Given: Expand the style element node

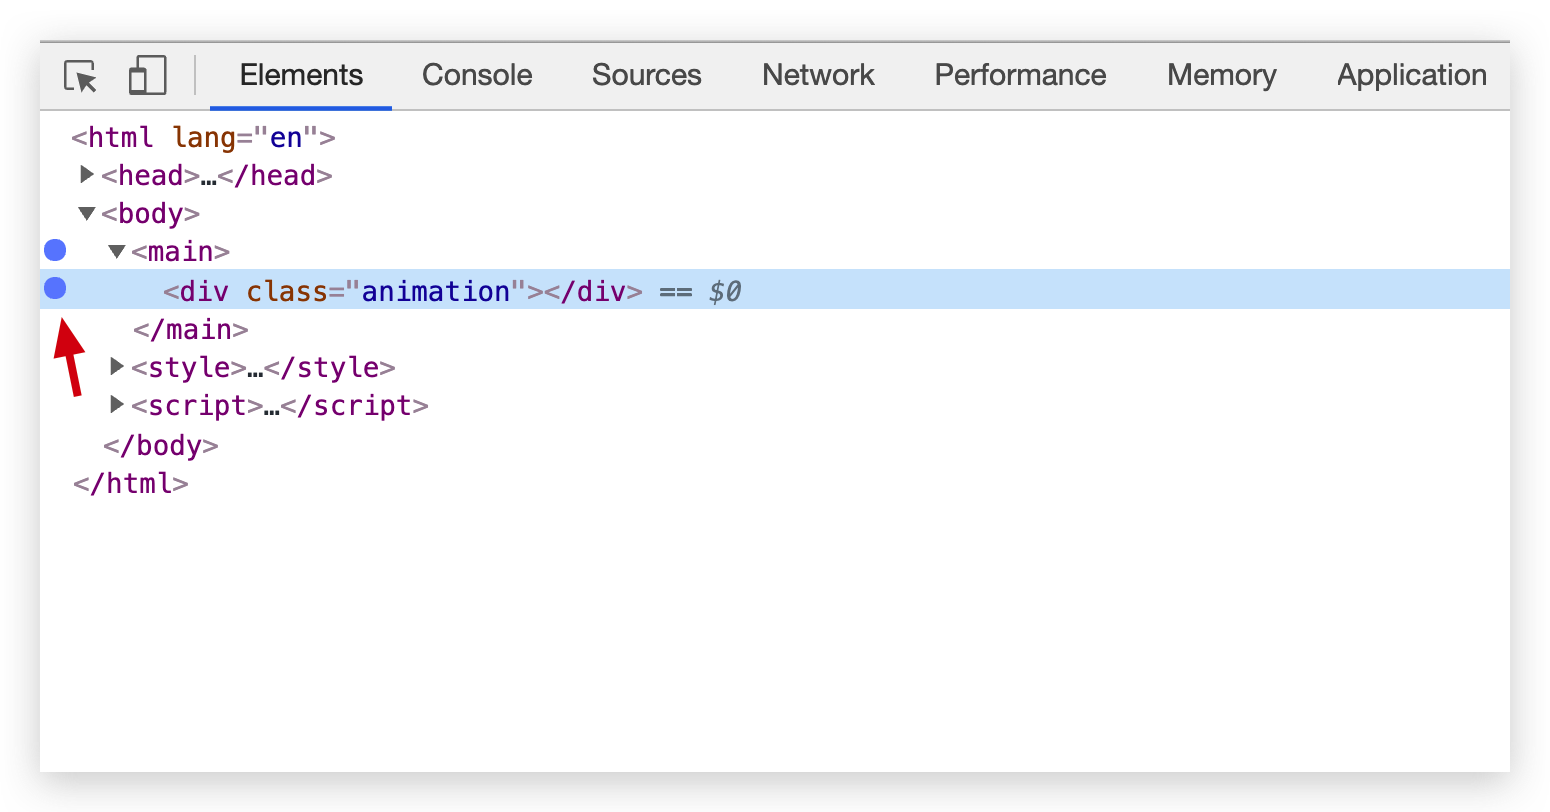Looking at the screenshot, I should point(117,367).
